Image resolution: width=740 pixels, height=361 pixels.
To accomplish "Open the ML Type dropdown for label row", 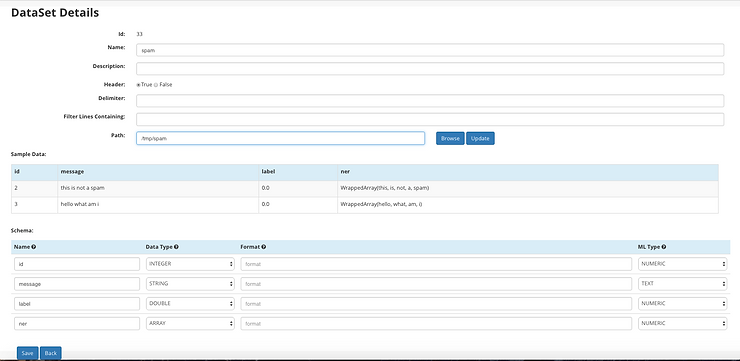I will coord(682,303).
